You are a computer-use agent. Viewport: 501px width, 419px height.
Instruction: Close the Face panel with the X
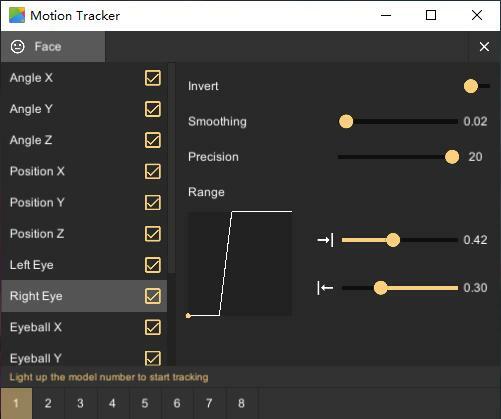pos(484,47)
